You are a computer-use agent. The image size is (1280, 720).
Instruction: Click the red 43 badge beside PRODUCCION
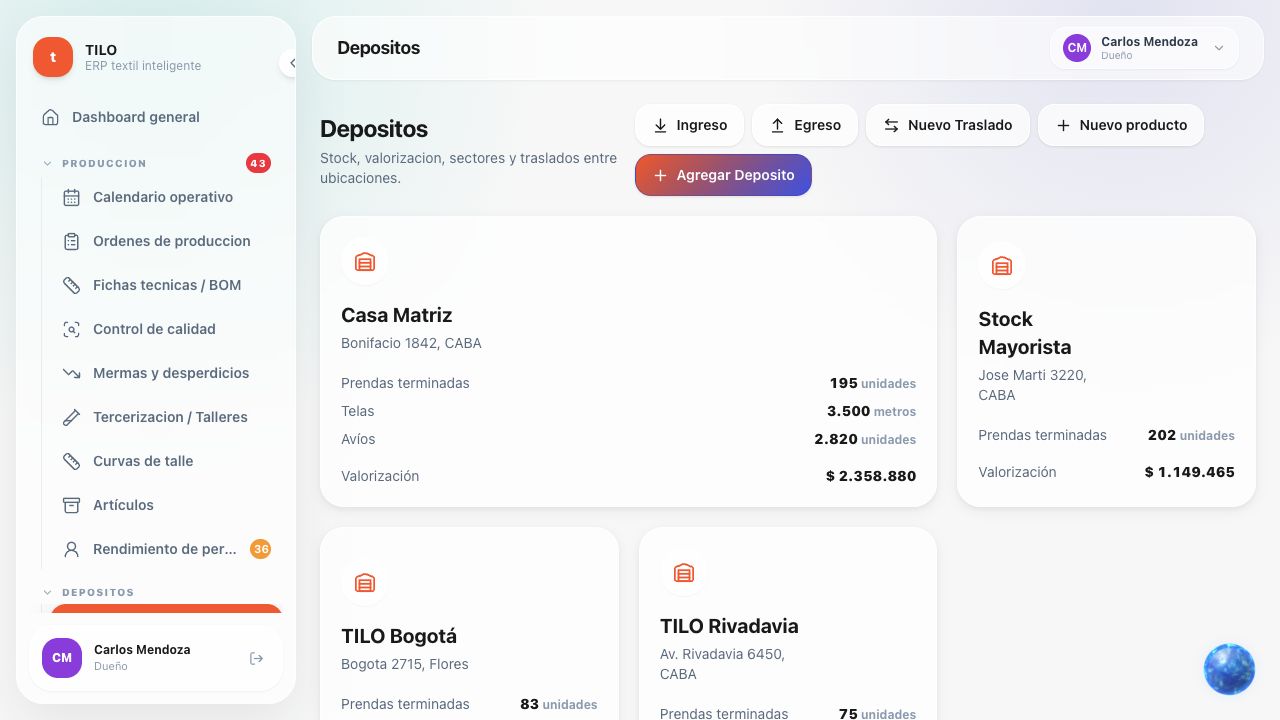tap(258, 163)
